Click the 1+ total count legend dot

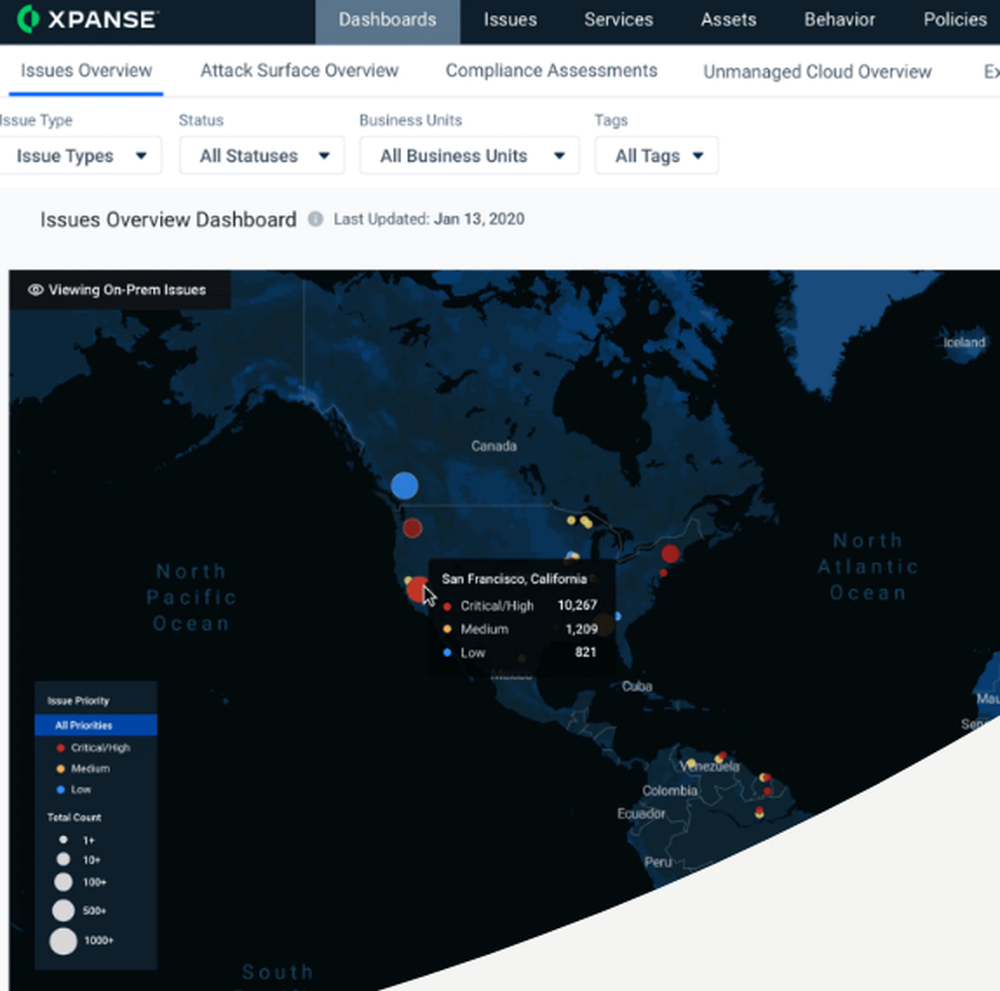coord(63,840)
